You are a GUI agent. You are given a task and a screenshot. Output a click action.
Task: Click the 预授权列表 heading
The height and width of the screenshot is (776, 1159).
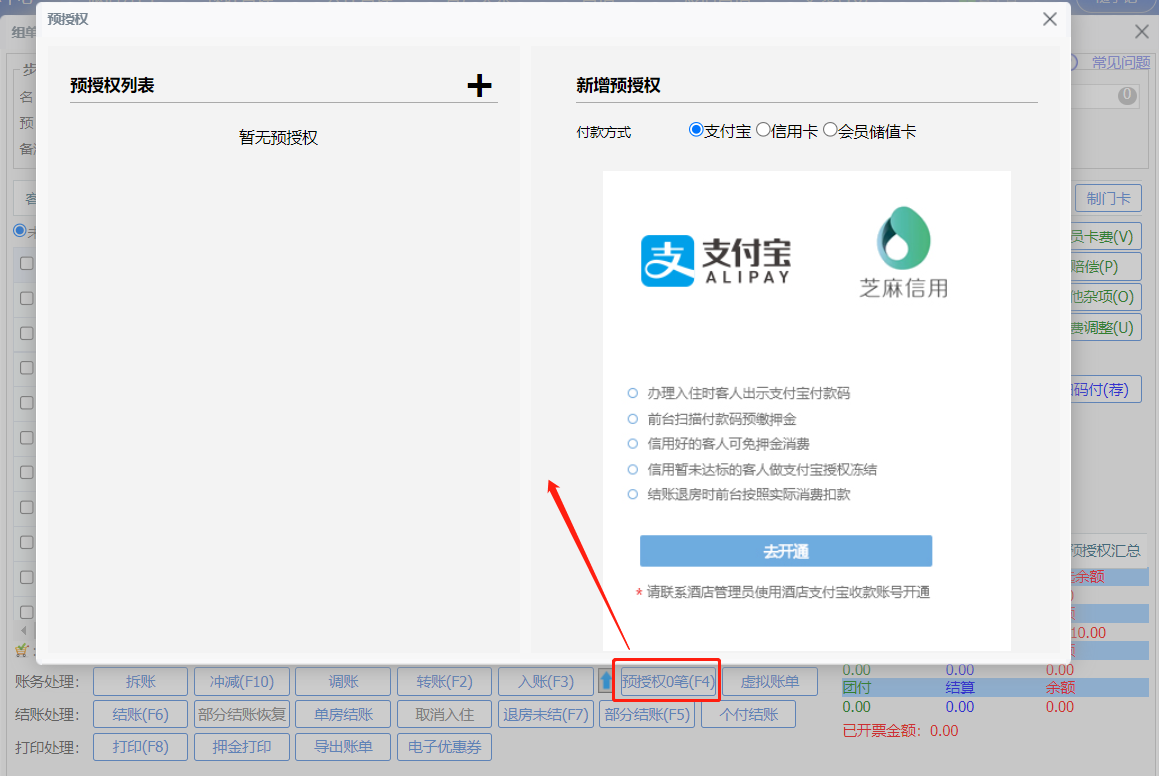point(112,86)
